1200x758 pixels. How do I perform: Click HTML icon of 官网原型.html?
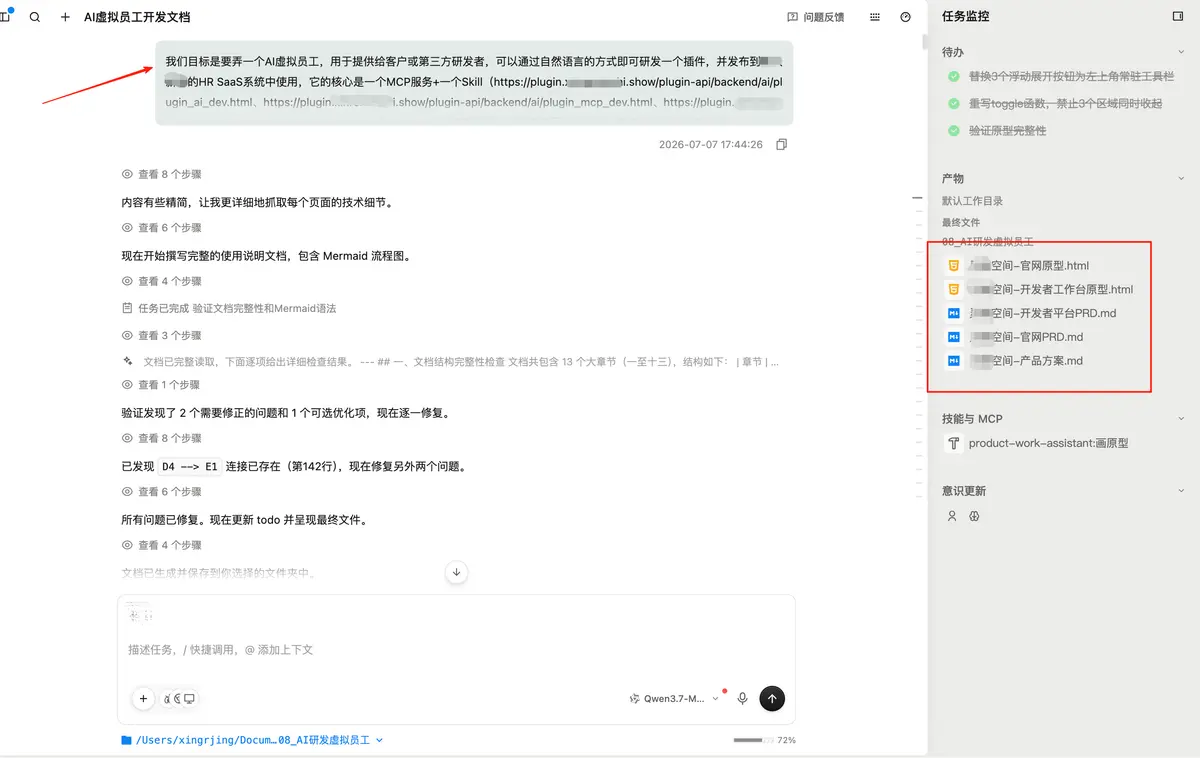pos(954,266)
